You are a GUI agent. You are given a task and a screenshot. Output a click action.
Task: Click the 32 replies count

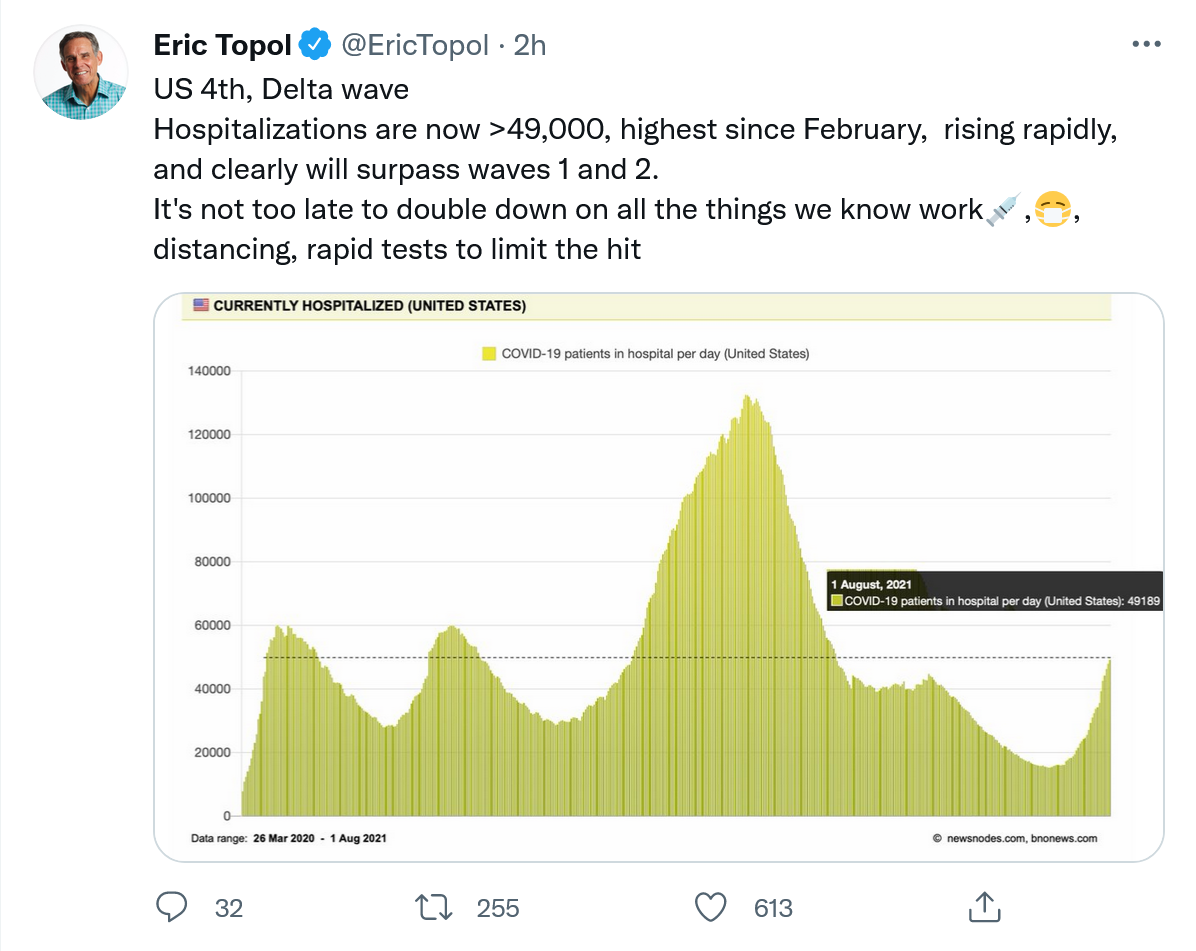pyautogui.click(x=229, y=908)
